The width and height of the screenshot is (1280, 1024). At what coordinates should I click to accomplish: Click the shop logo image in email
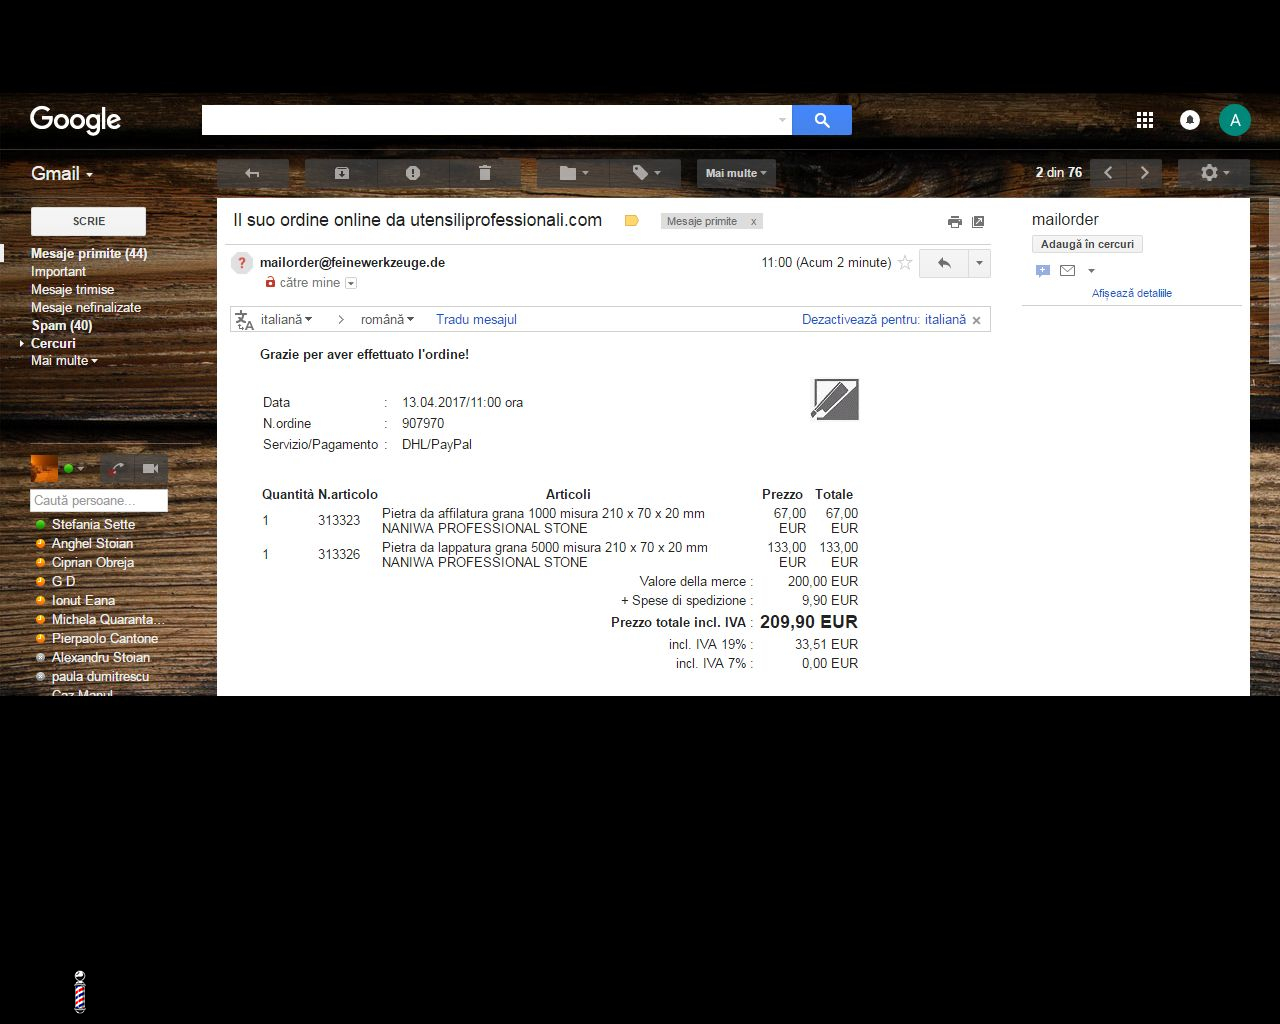835,399
